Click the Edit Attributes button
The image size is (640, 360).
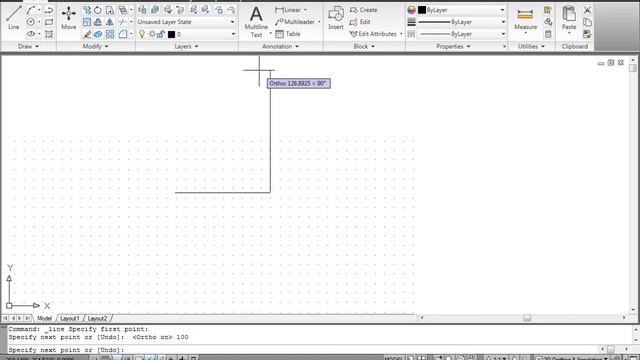pos(373,34)
